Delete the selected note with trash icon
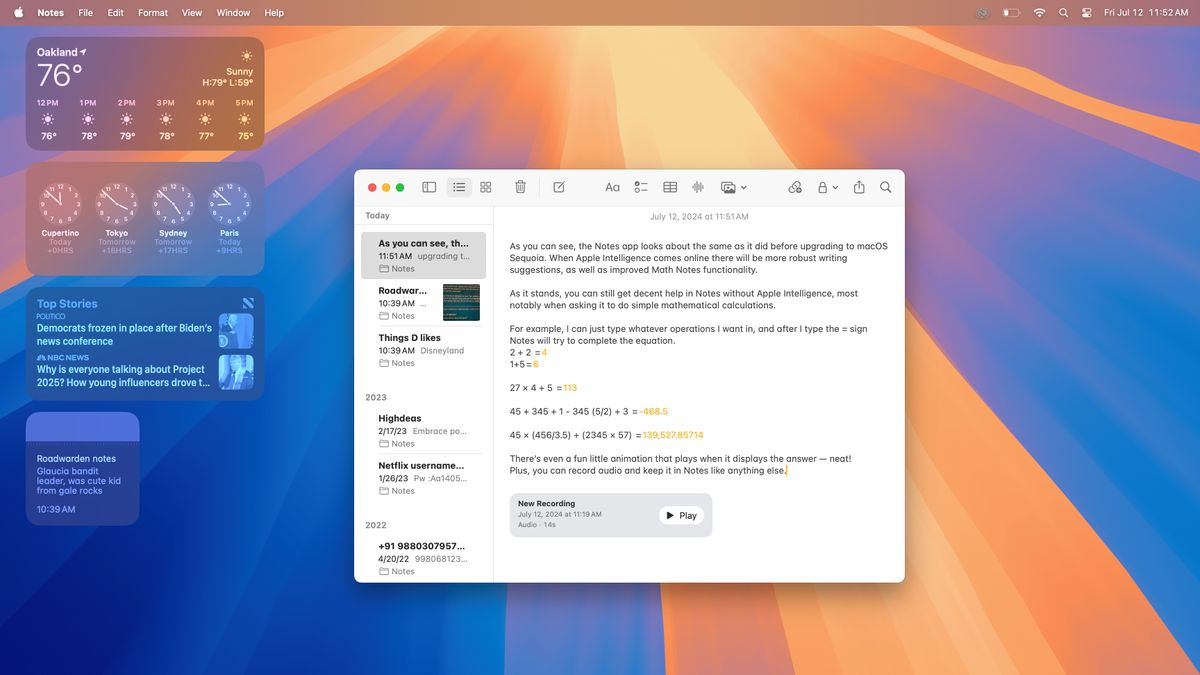Screen dimensions: 1200x675 (x=520, y=187)
